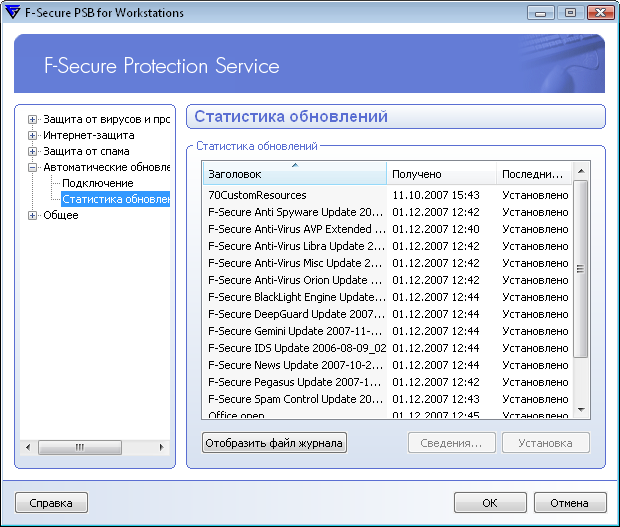Image resolution: width=620 pixels, height=527 pixels.
Task: Cancel with the Отмена button
Action: [570, 503]
